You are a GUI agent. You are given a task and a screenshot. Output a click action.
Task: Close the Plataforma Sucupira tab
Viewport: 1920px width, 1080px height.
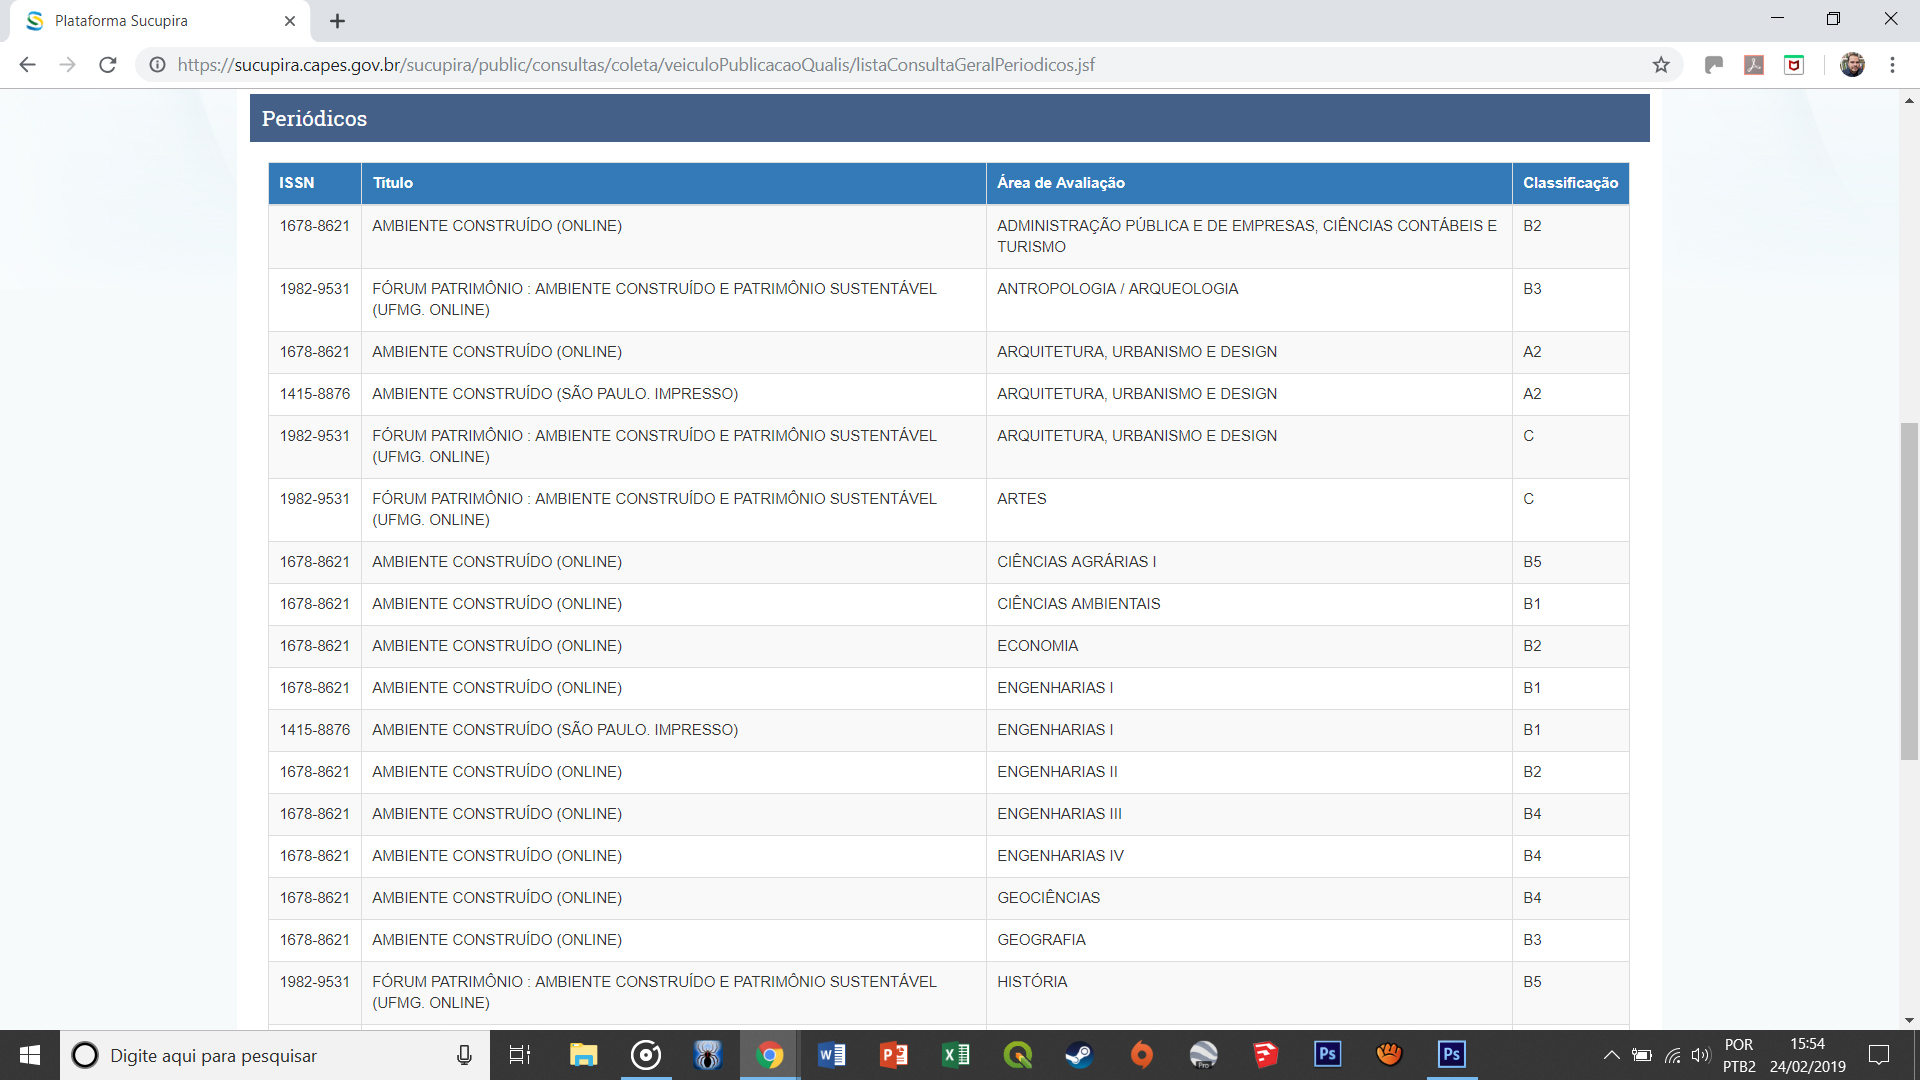[x=290, y=21]
